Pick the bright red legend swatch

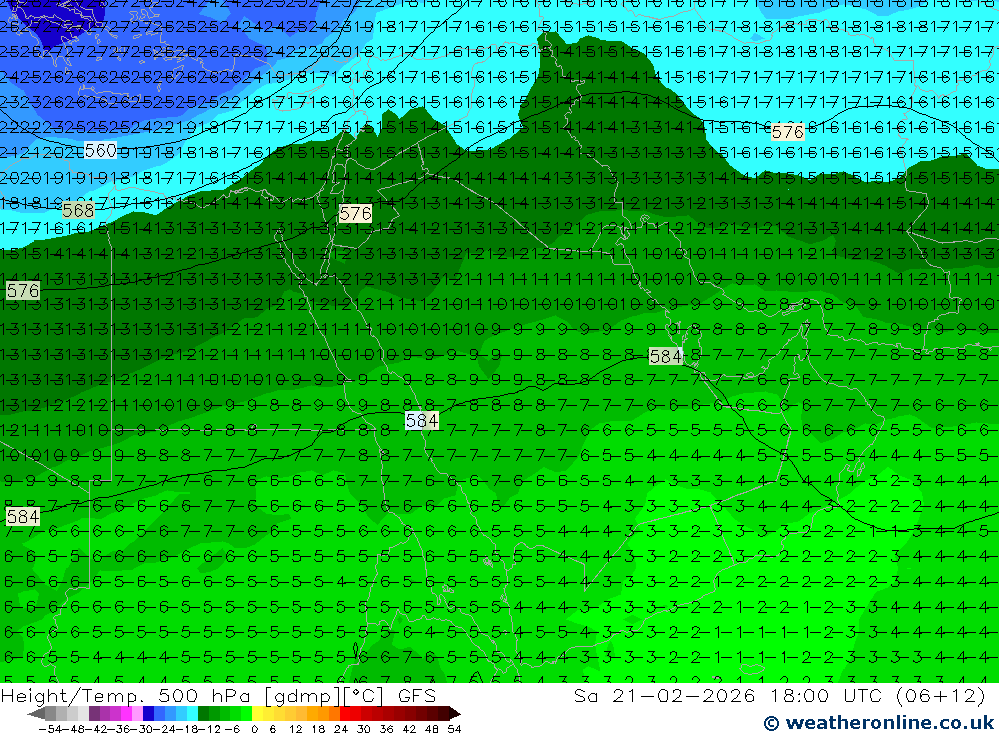345,714
